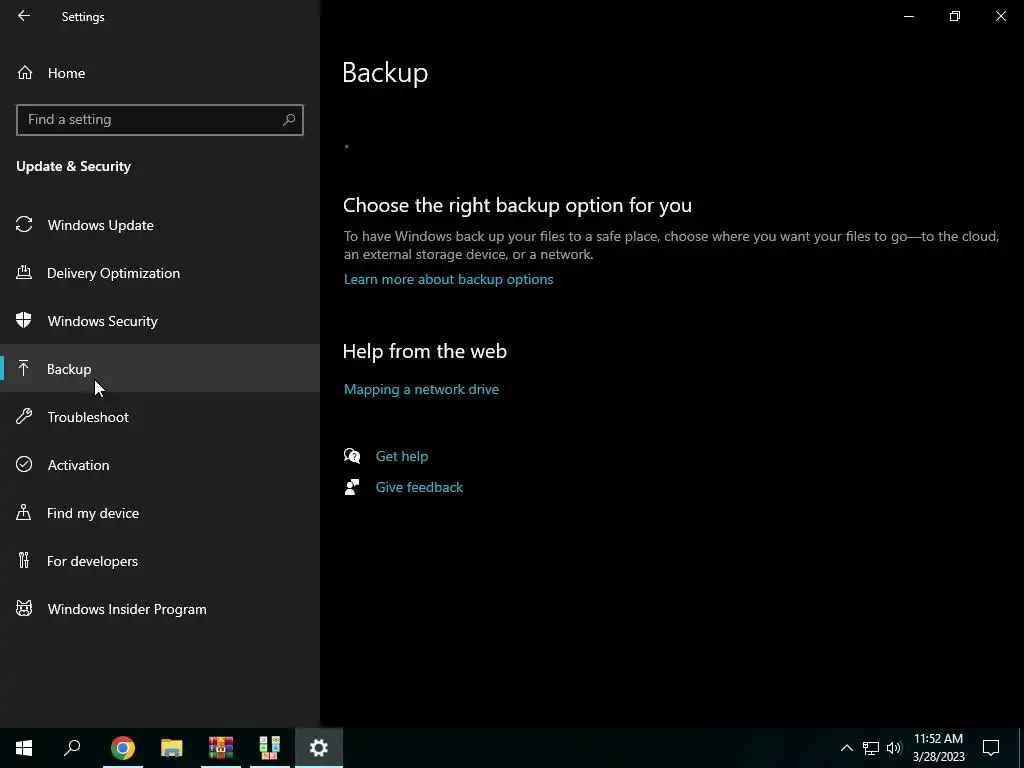Open File Explorer from taskbar

172,748
